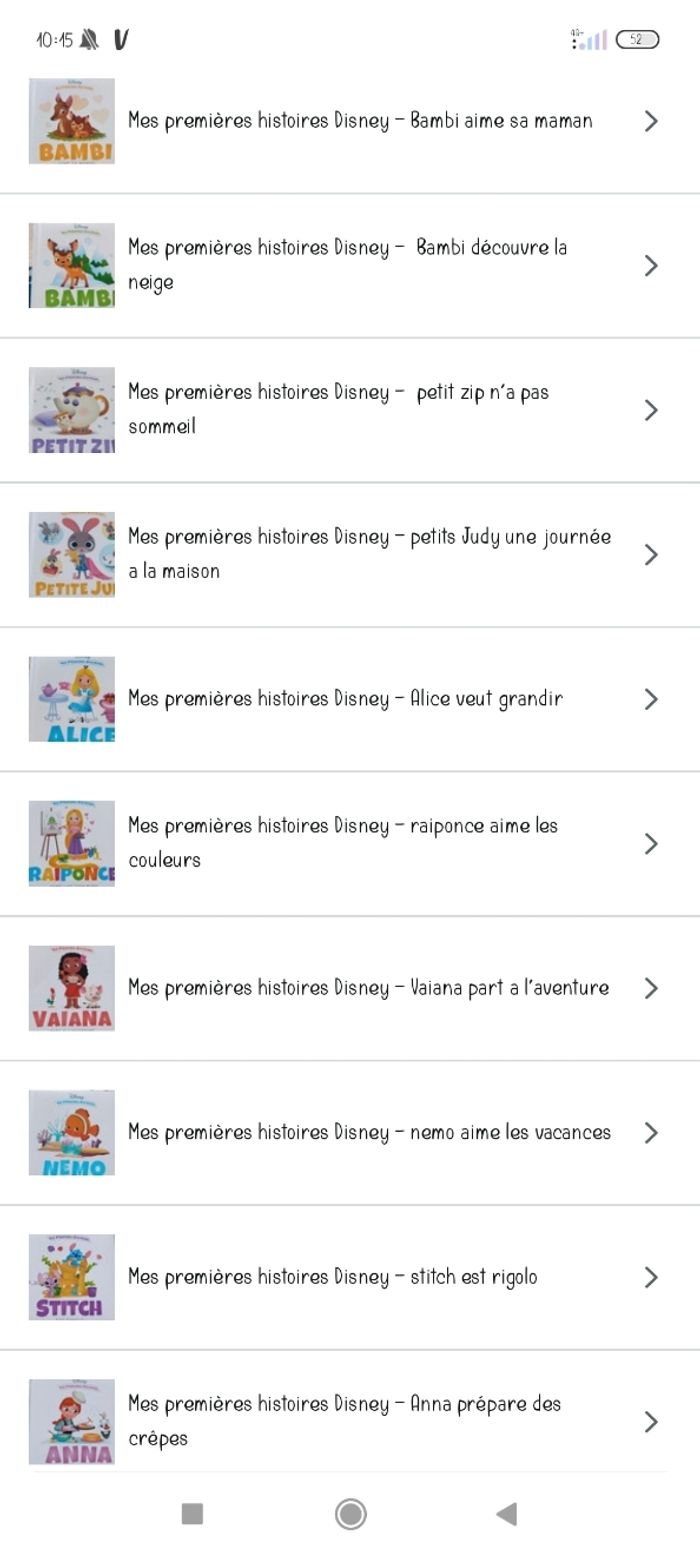Open the Stitch book cover thumbnail
The width and height of the screenshot is (700, 1556).
click(x=71, y=1277)
